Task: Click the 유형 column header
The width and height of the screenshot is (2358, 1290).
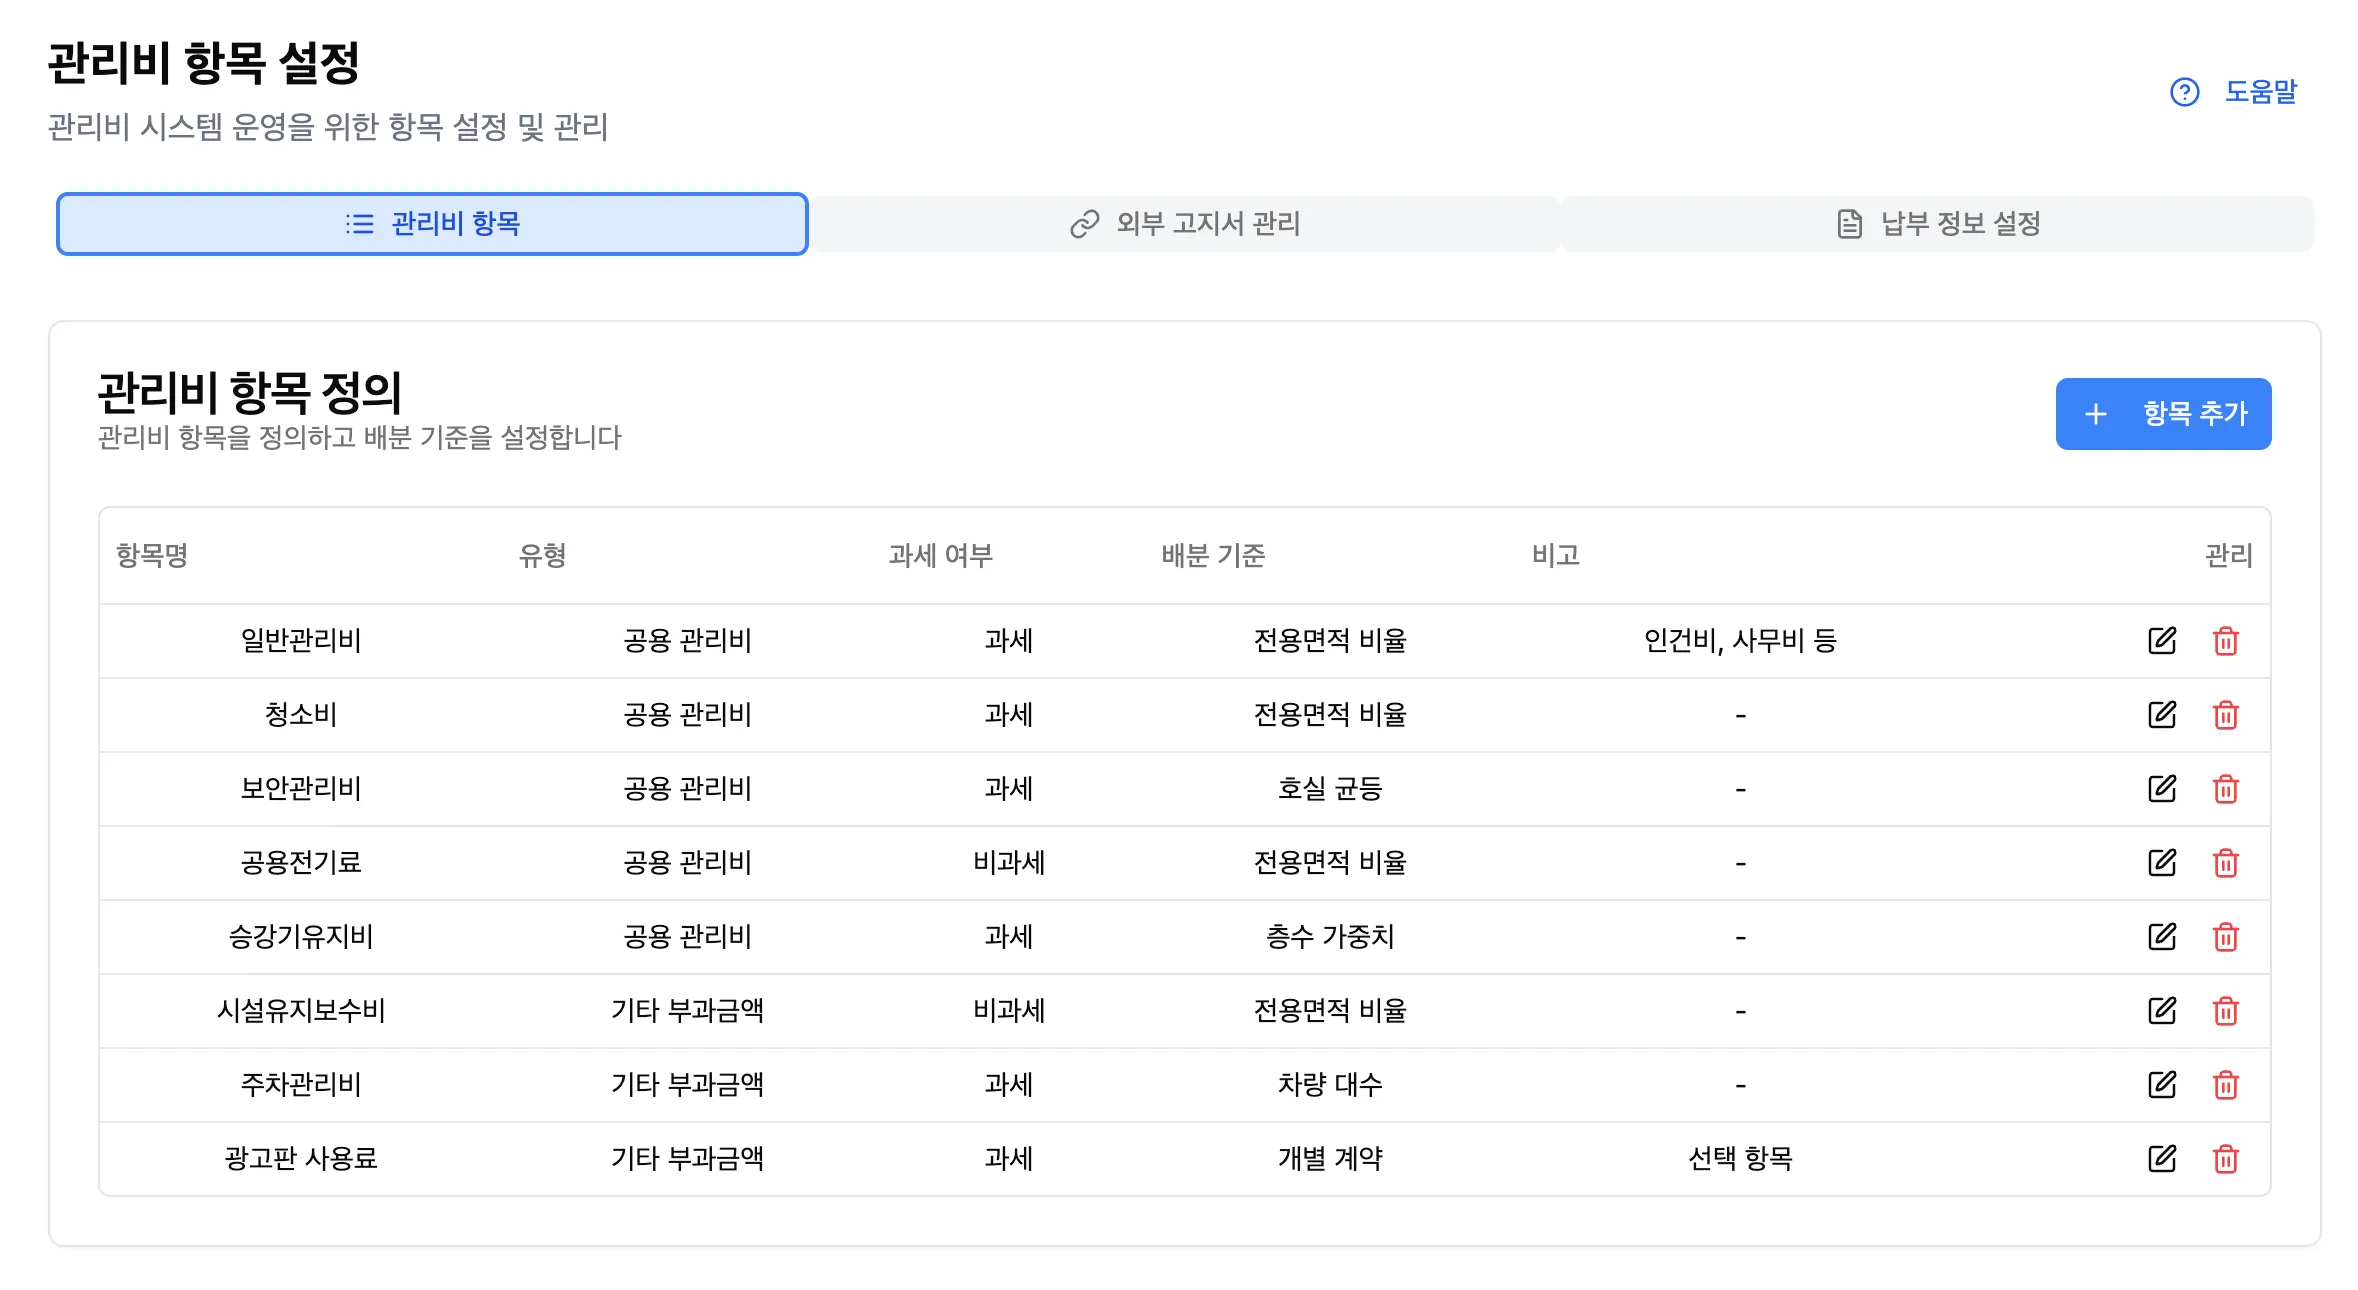Action: [x=543, y=556]
